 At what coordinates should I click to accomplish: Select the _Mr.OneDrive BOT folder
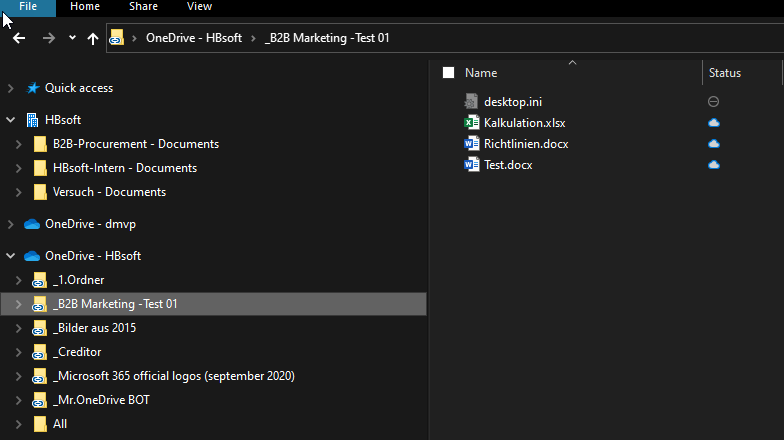(101, 400)
